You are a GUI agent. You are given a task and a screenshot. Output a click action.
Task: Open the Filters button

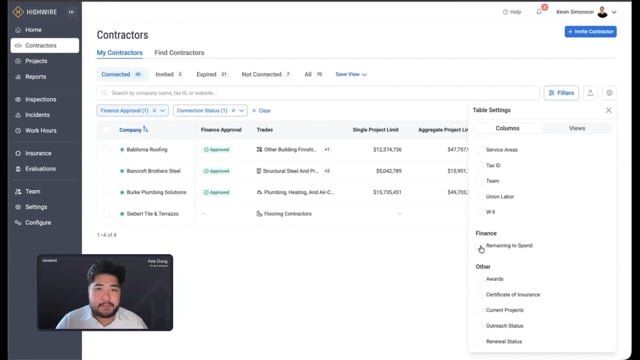pos(561,93)
